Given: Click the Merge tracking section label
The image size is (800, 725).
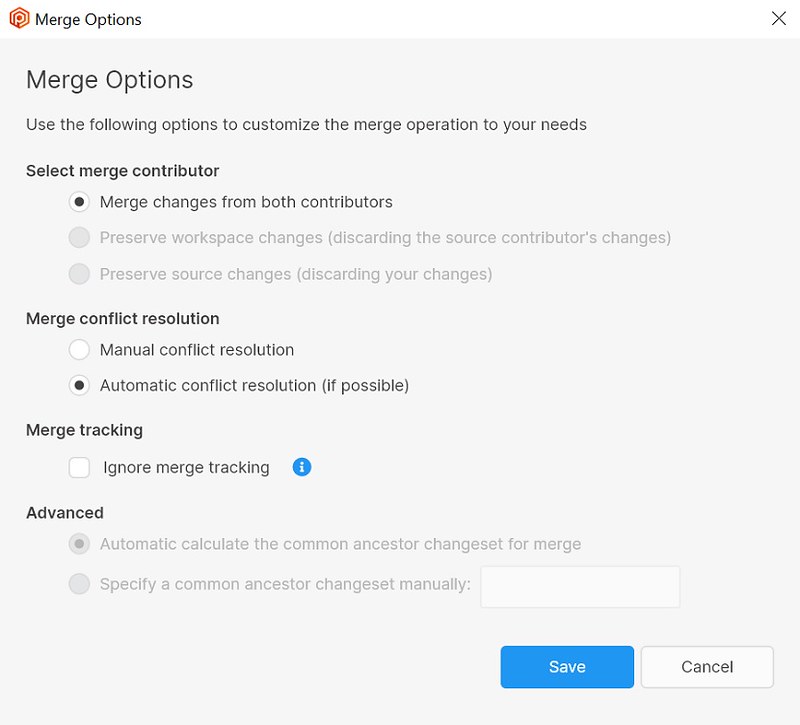Looking at the screenshot, I should (84, 430).
